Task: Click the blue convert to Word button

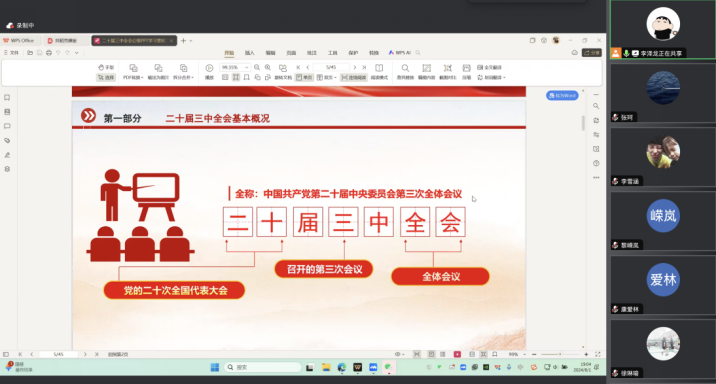Action: [562, 95]
